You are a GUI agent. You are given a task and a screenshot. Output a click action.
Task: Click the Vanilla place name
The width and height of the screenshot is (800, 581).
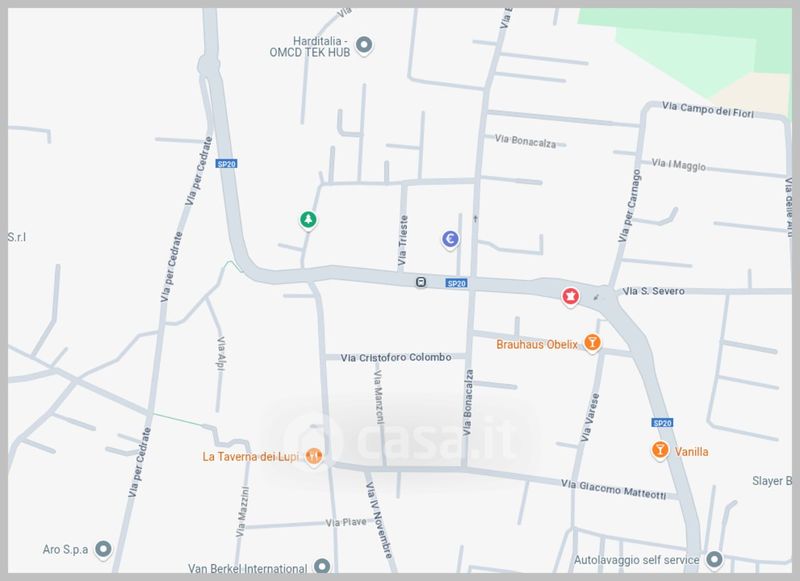[692, 452]
